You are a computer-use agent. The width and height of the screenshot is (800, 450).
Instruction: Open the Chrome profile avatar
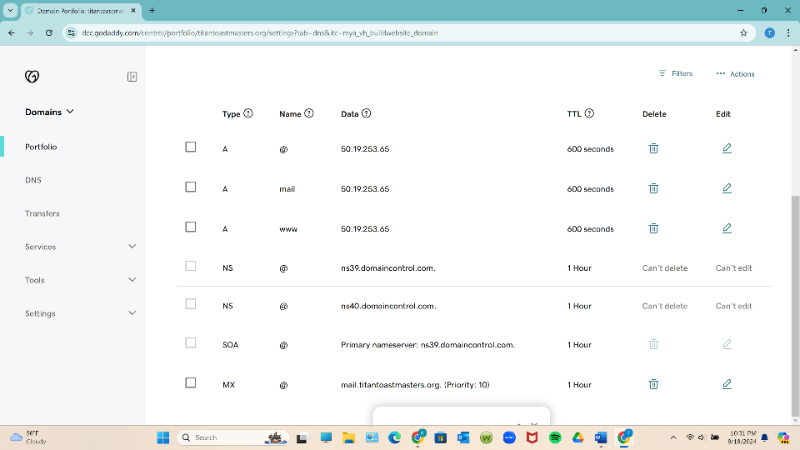(x=769, y=33)
